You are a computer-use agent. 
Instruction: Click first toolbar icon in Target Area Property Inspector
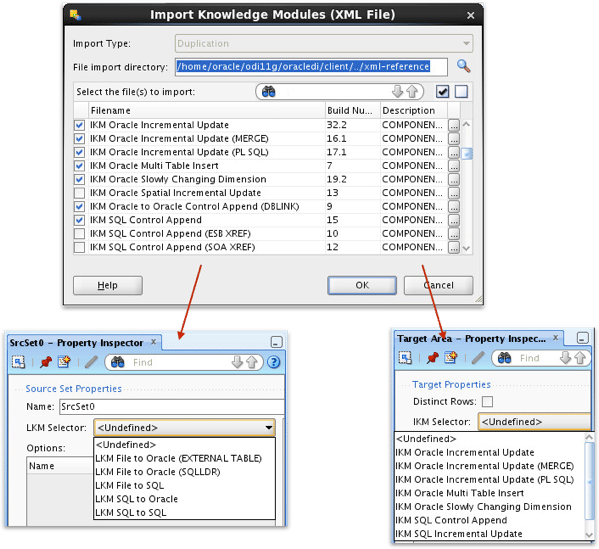click(x=405, y=358)
